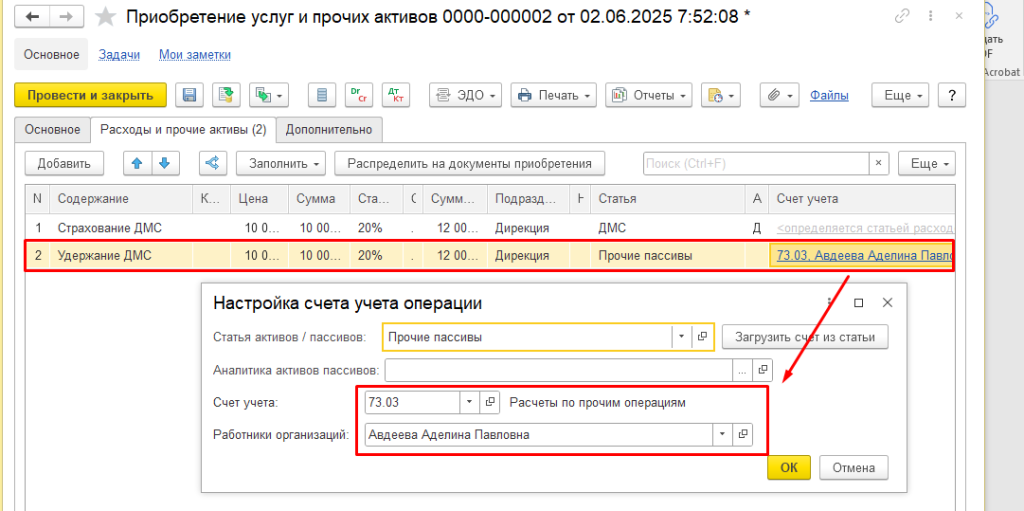Expand the Работники организаций dropdown

[722, 435]
